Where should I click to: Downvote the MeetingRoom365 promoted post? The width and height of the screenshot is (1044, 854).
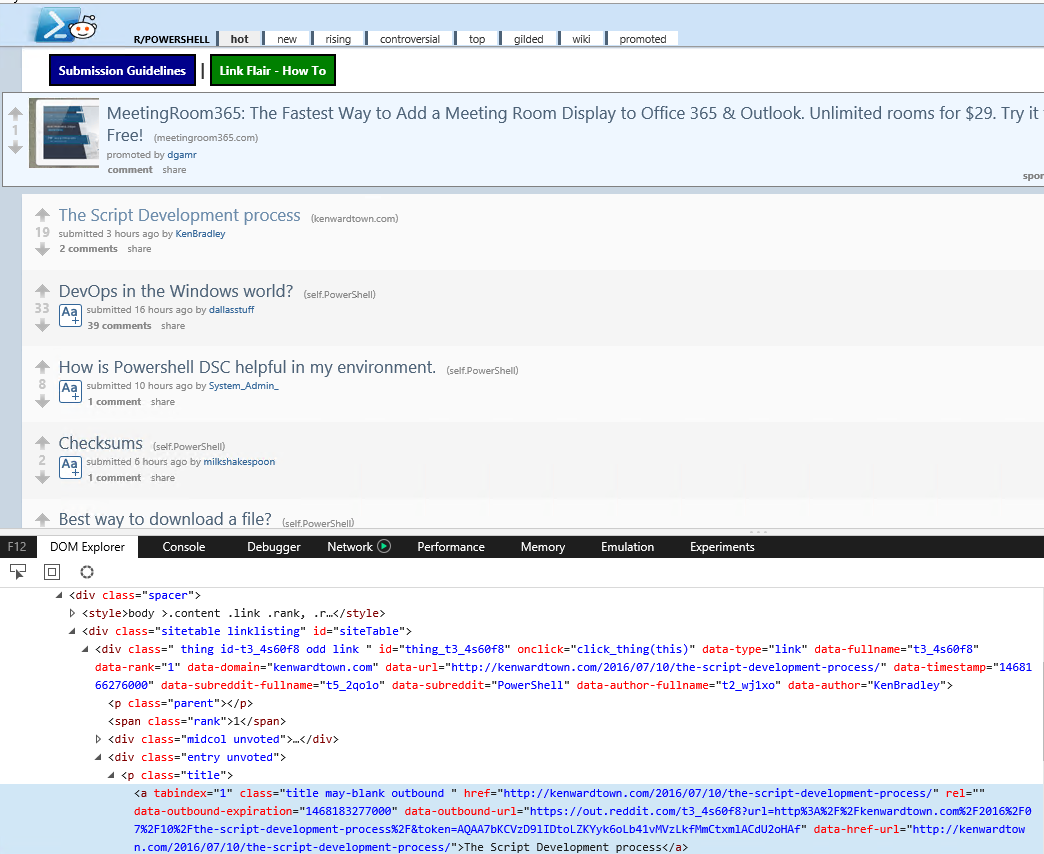click(15, 148)
